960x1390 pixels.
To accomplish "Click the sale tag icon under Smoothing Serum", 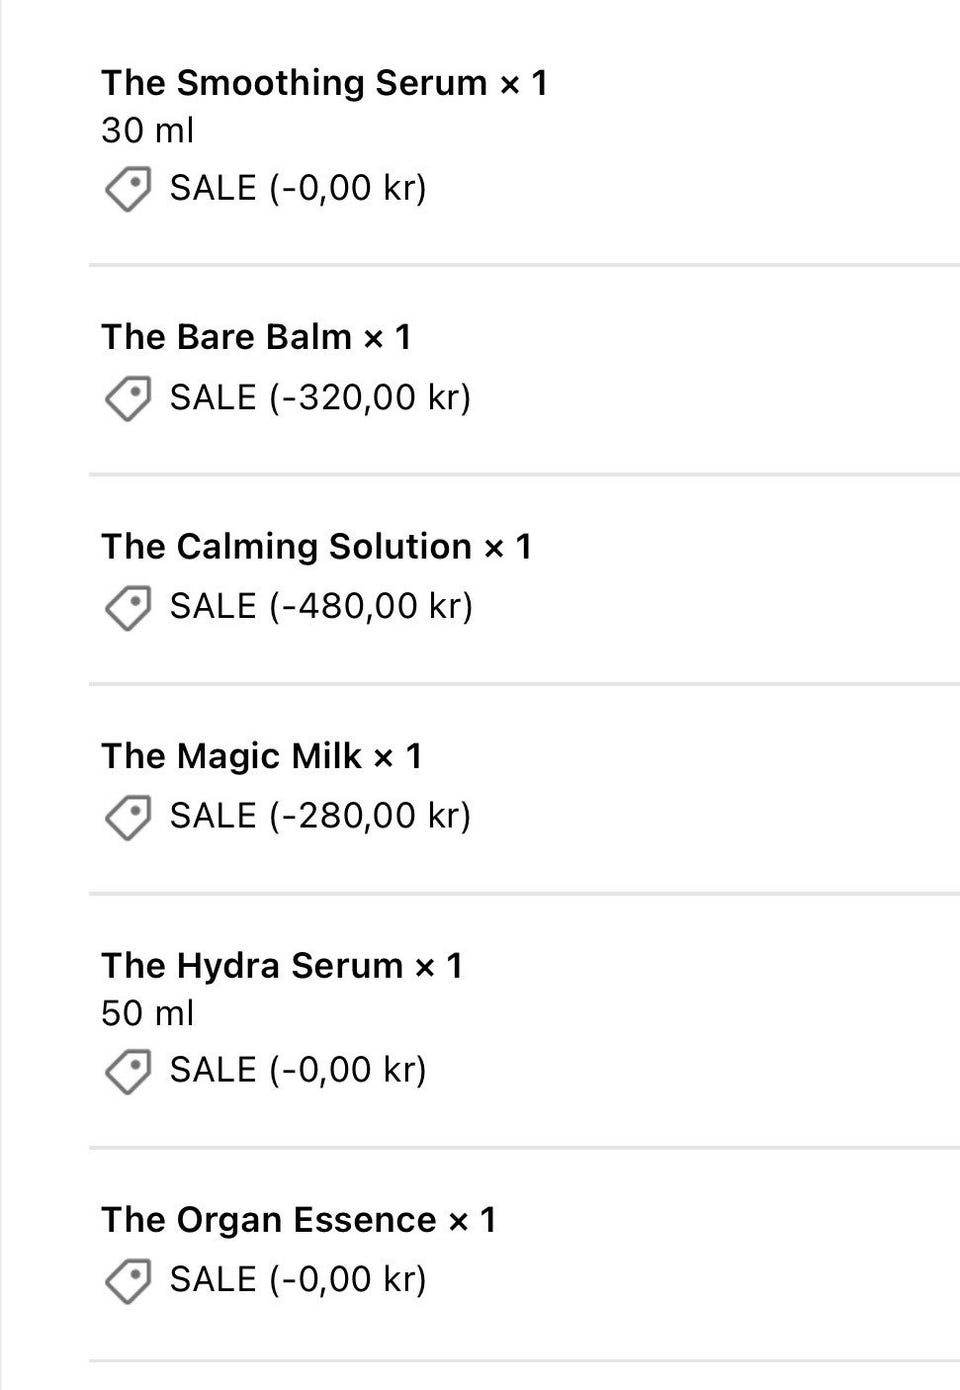I will (x=128, y=189).
